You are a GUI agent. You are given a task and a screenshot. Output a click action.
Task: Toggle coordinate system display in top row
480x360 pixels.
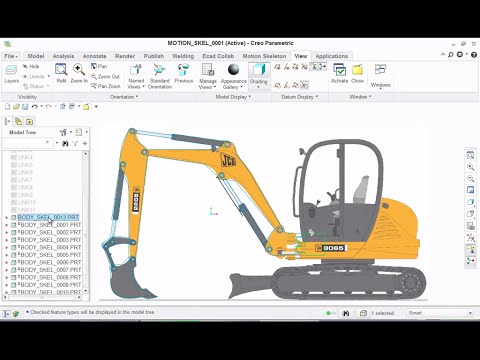304,67
